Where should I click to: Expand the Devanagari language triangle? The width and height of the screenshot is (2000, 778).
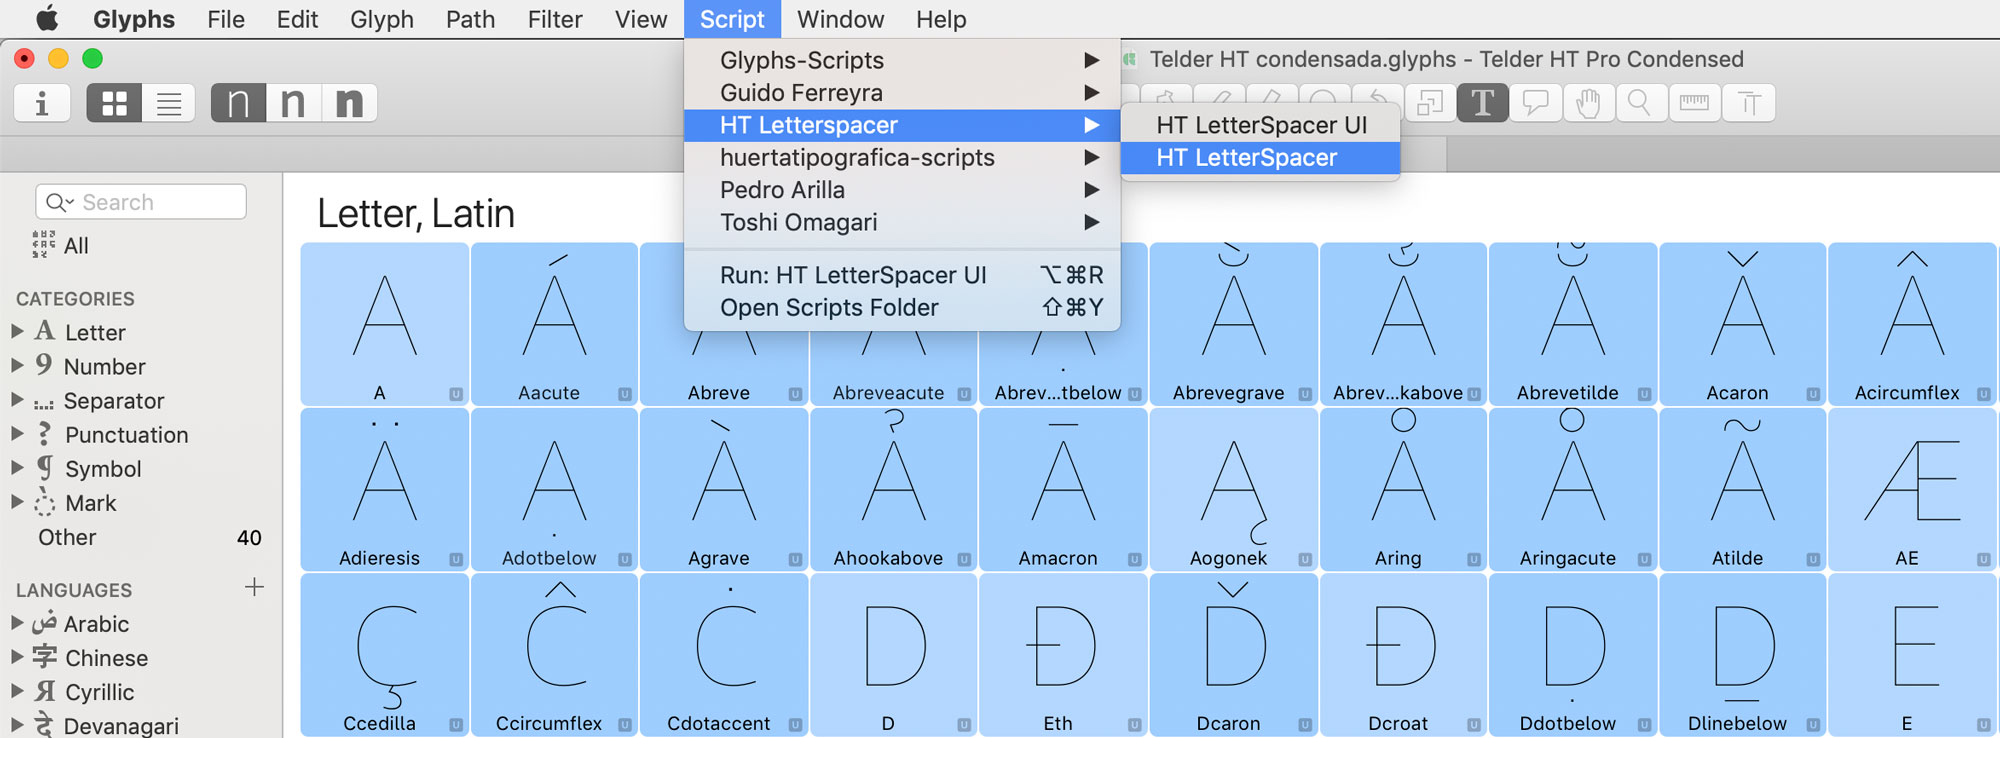click(17, 724)
